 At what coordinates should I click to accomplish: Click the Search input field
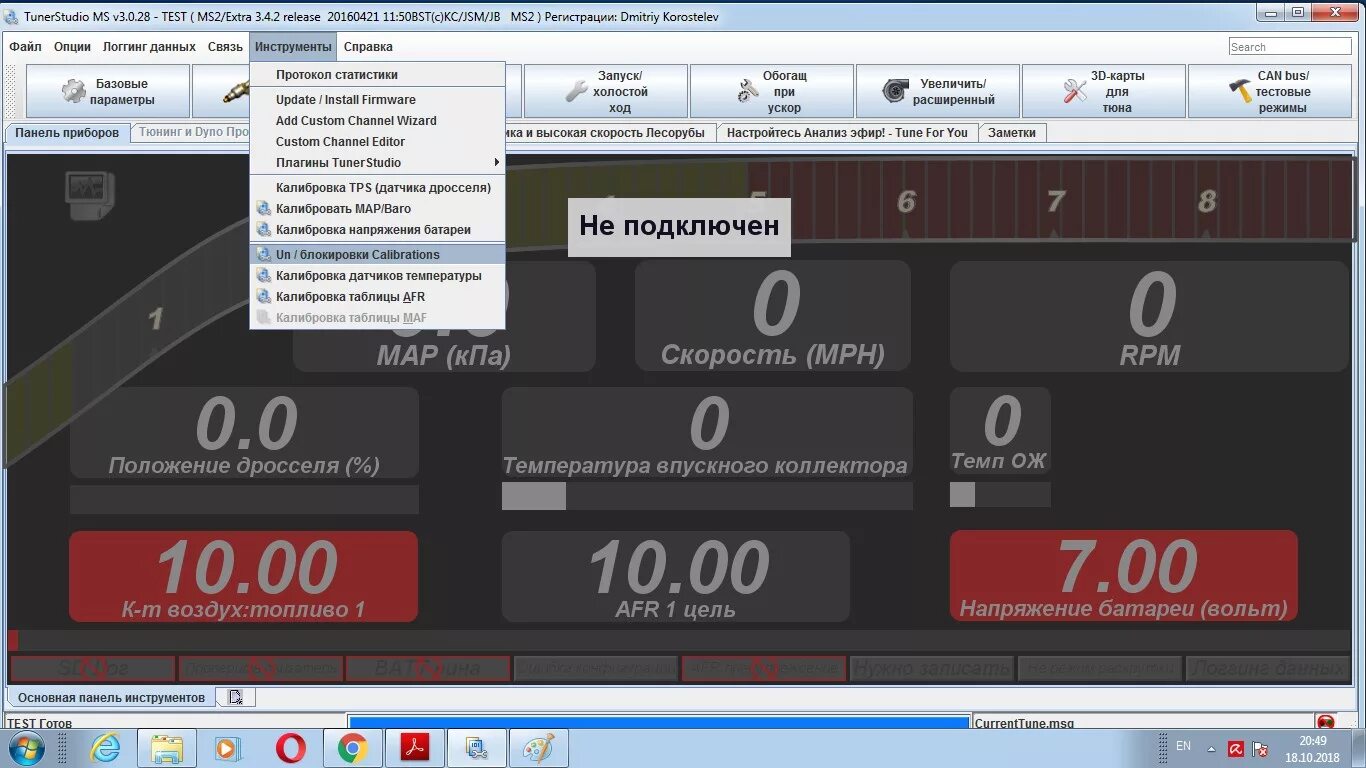(1290, 47)
